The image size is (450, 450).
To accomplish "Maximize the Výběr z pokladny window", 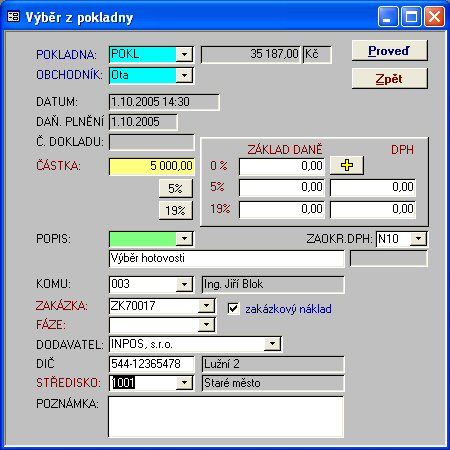I will pos(411,16).
